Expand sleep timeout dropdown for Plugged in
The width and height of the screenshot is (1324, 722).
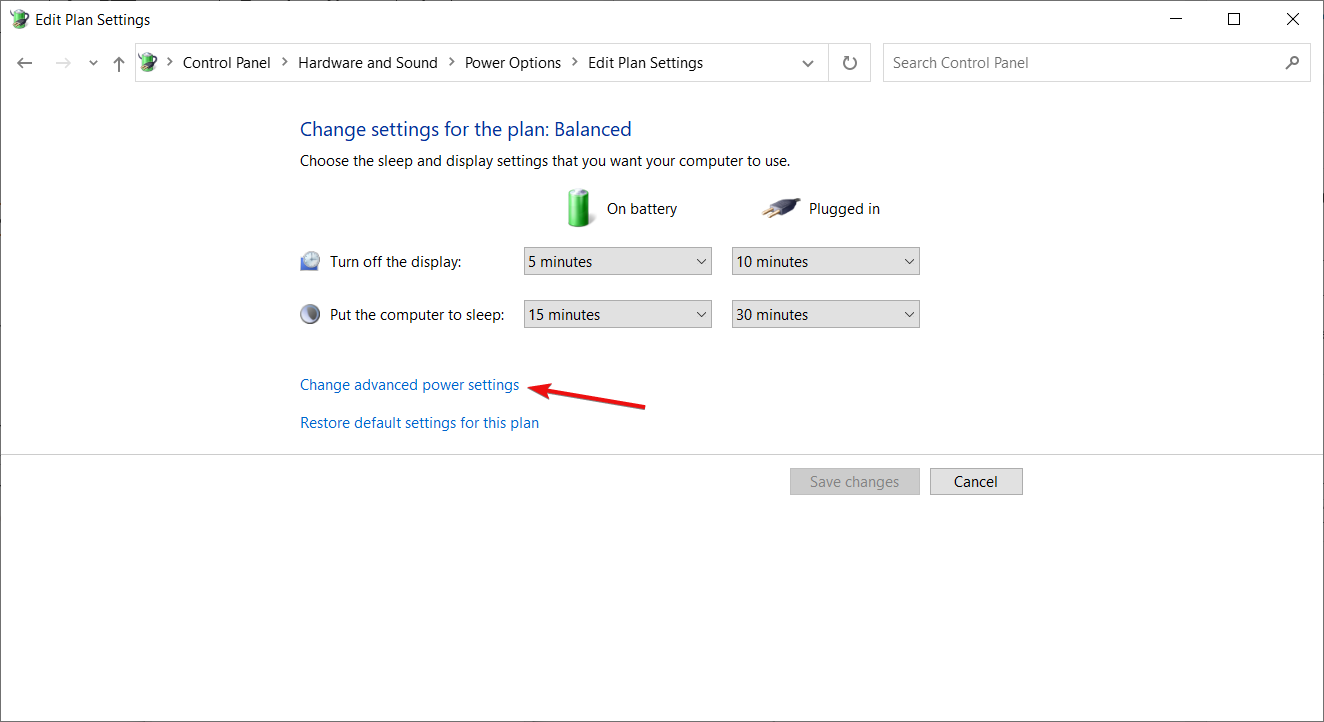click(x=825, y=315)
